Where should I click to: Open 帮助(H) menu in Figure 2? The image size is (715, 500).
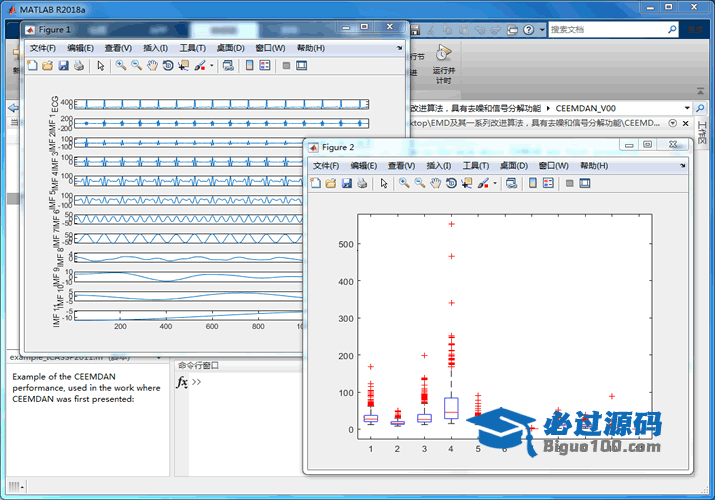click(x=594, y=165)
